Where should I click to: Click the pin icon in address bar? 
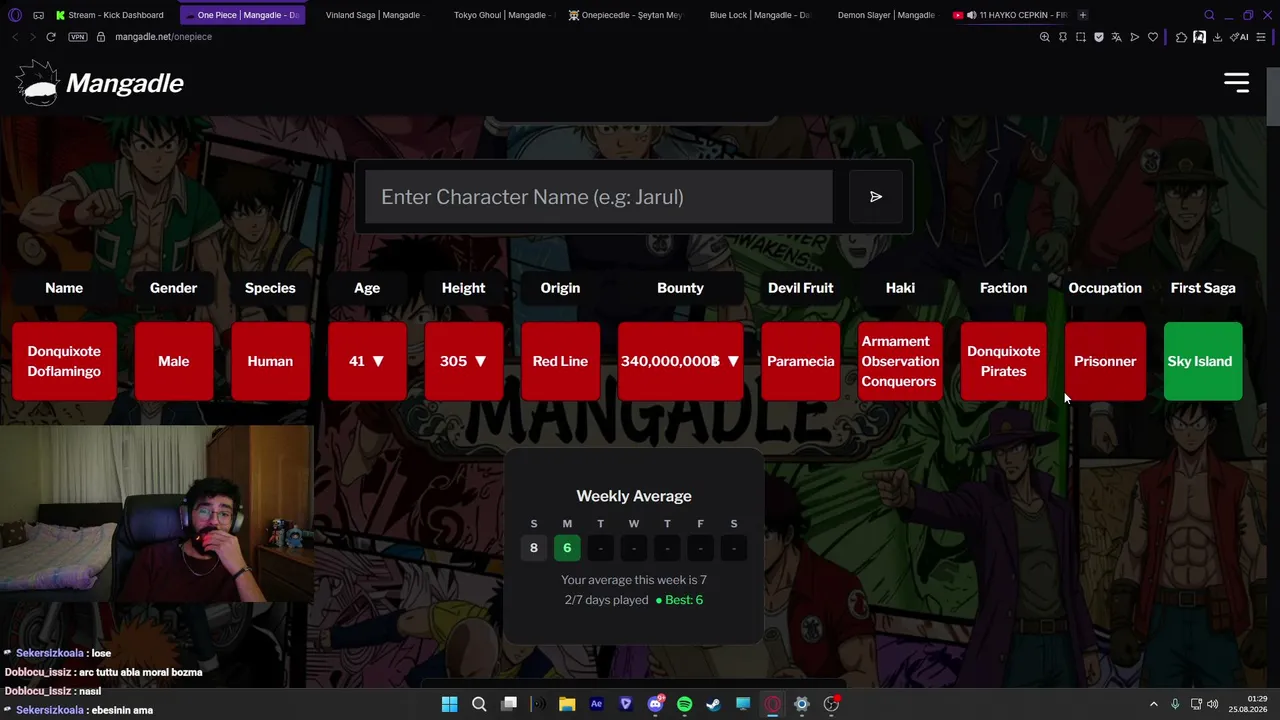(x=1063, y=37)
